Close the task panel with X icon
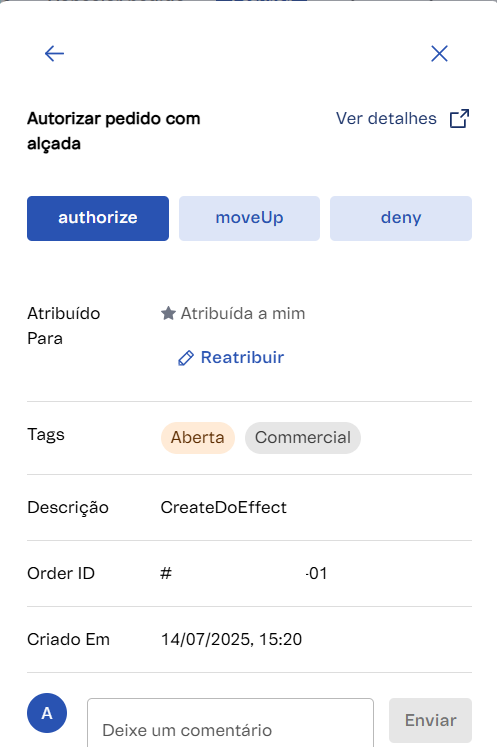Image resolution: width=497 pixels, height=747 pixels. click(x=439, y=53)
